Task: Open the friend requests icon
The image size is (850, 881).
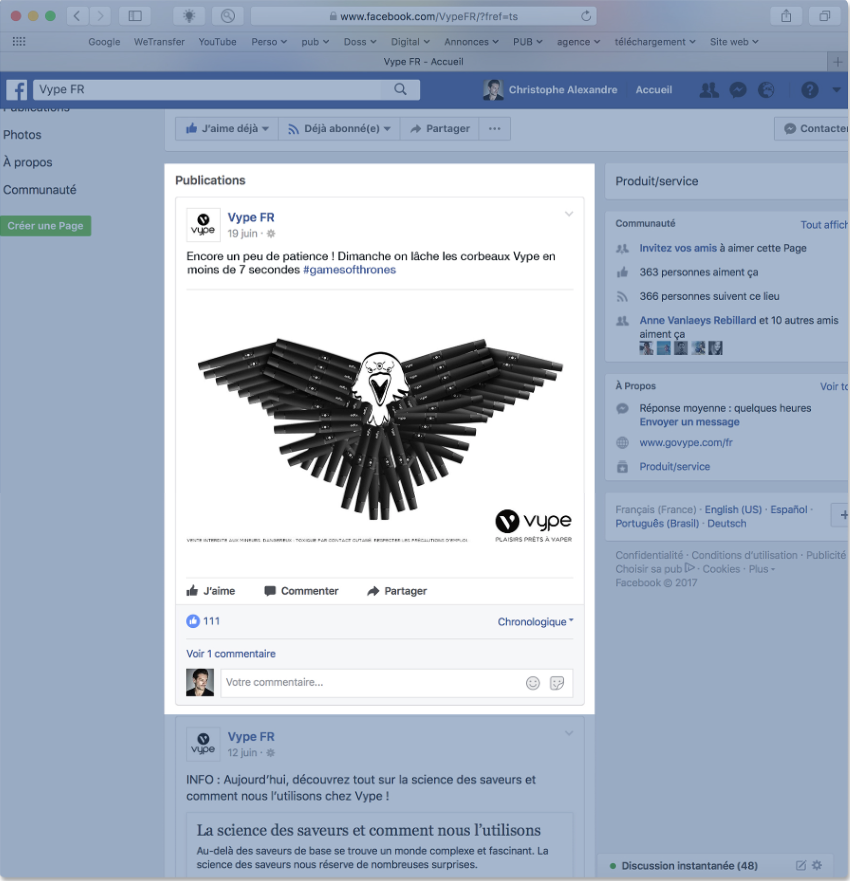Action: [x=709, y=90]
